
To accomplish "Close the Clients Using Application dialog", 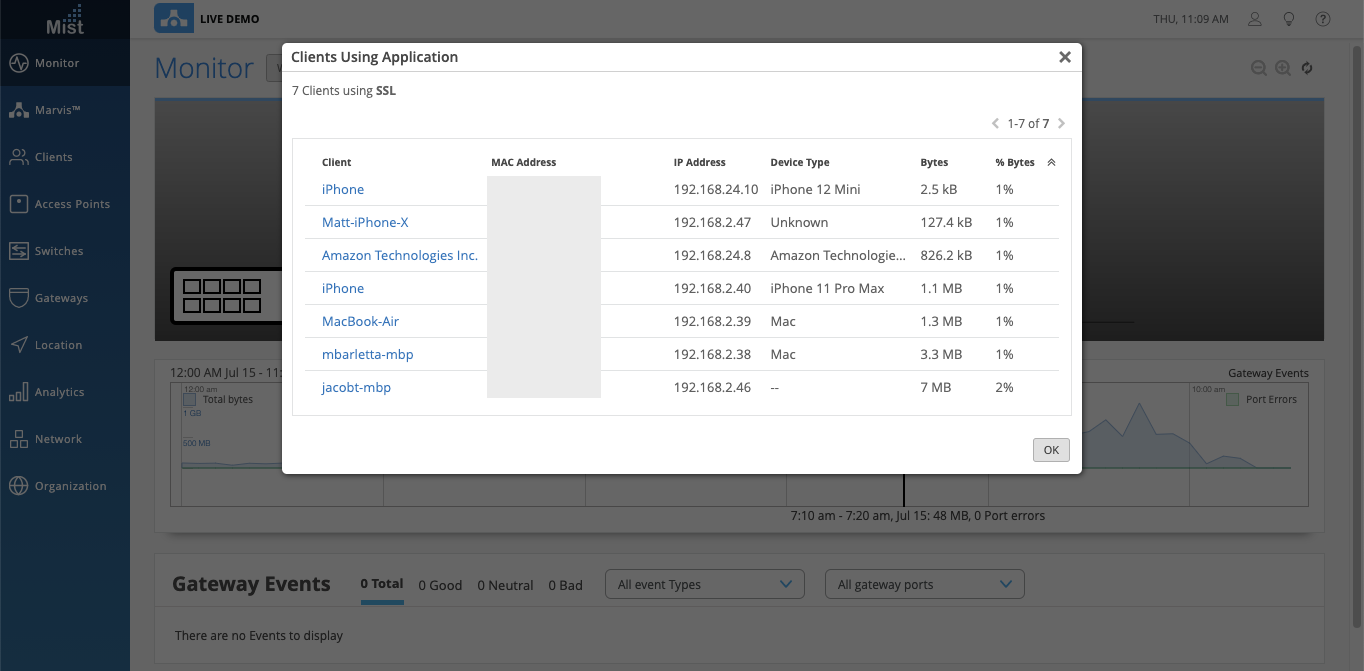I will (1065, 57).
